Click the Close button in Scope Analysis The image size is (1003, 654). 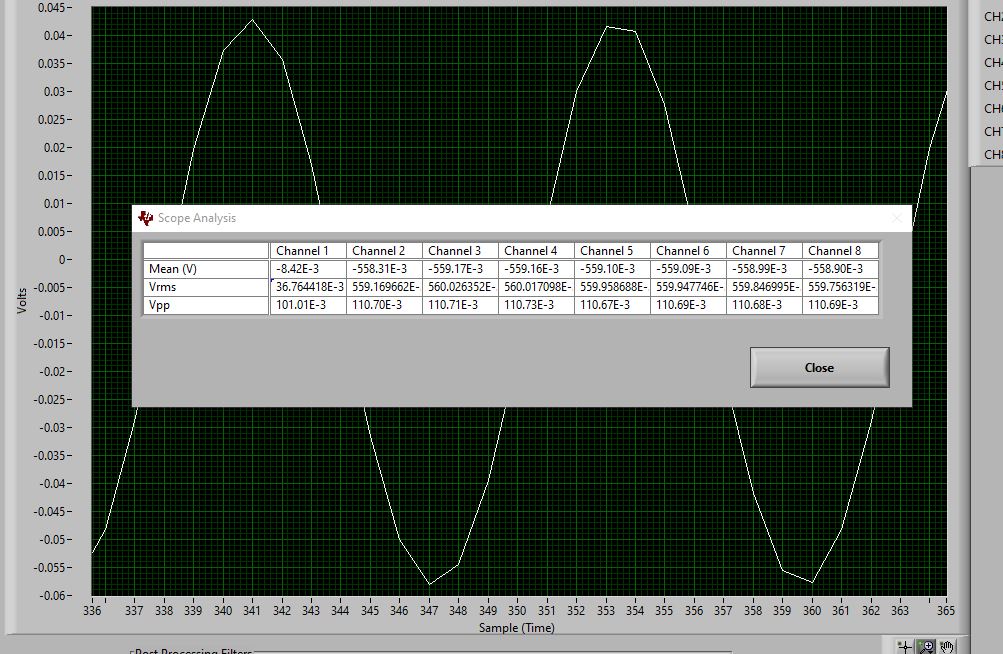point(819,367)
